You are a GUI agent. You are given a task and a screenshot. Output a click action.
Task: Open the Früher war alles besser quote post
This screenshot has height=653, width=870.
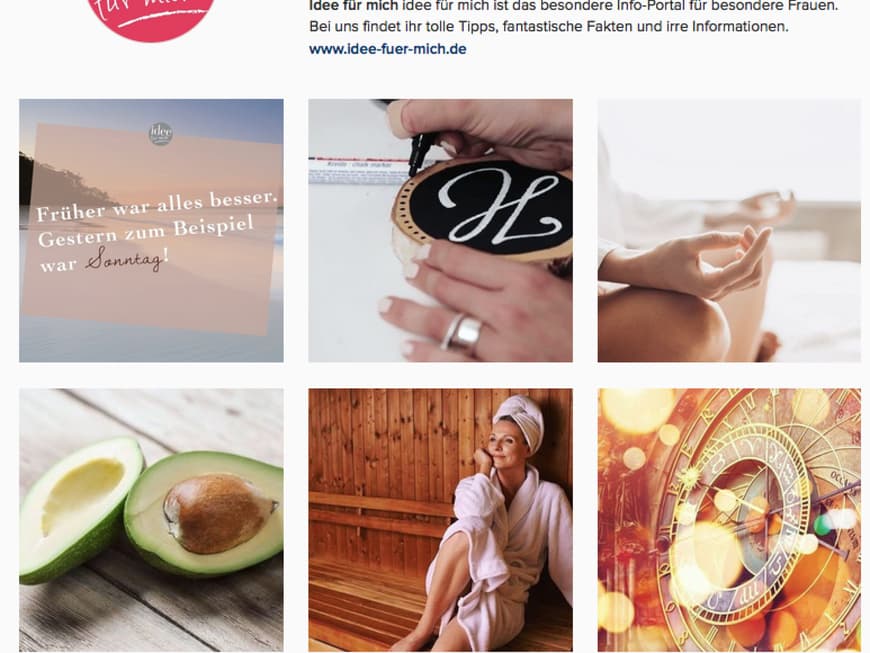pyautogui.click(x=151, y=231)
